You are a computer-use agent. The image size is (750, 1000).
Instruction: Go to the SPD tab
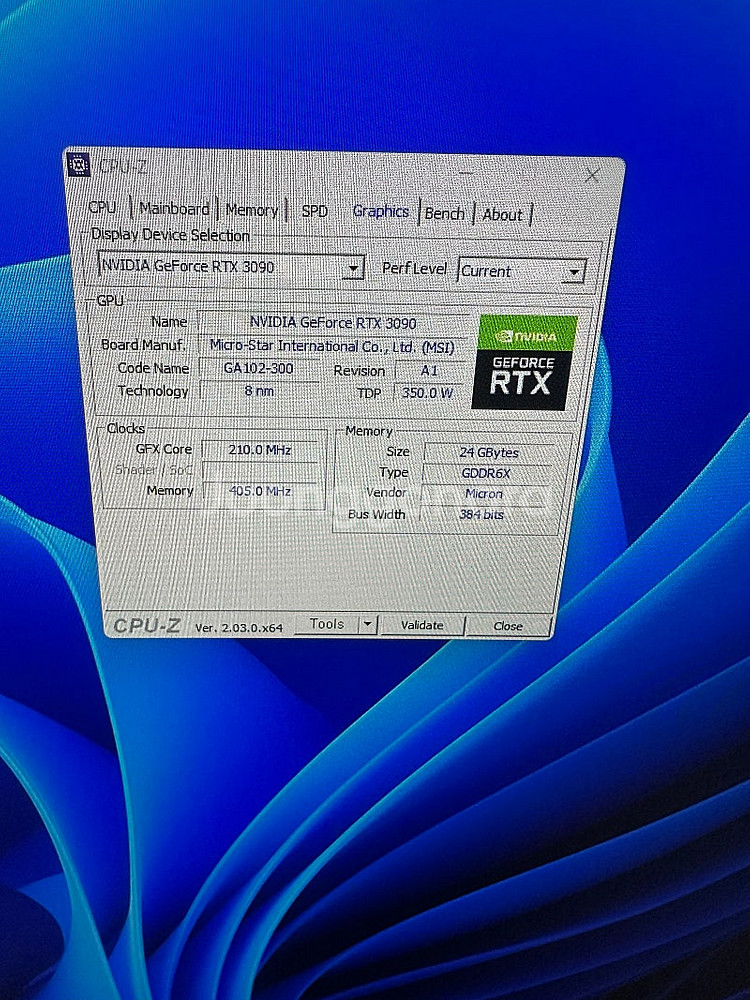[314, 211]
